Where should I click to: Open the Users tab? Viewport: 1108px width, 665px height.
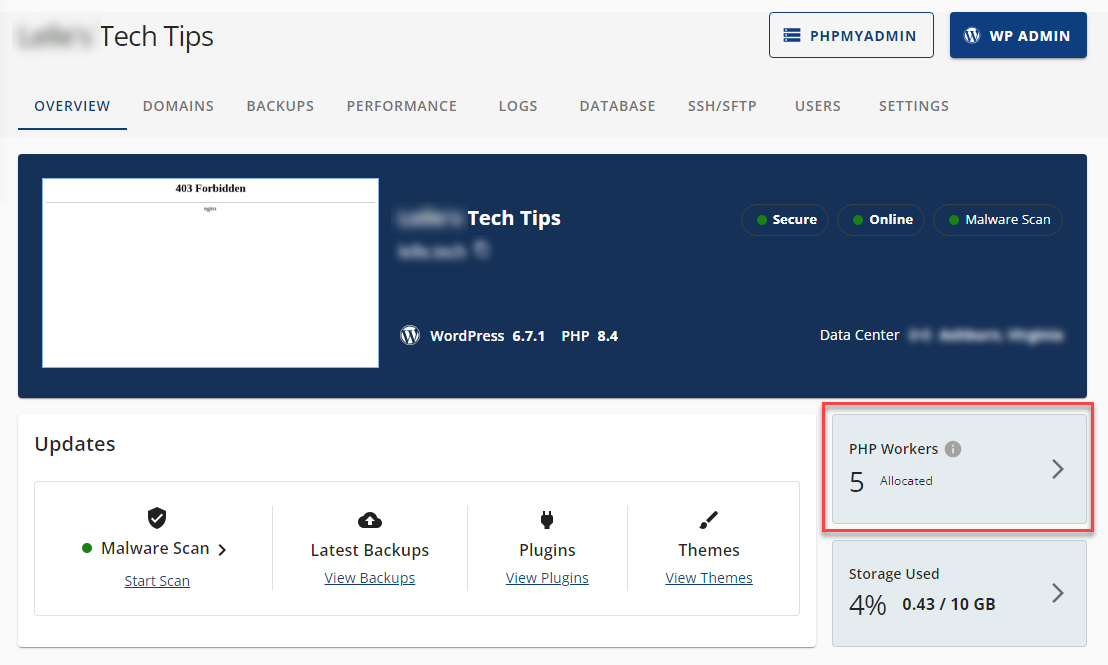[x=818, y=106]
